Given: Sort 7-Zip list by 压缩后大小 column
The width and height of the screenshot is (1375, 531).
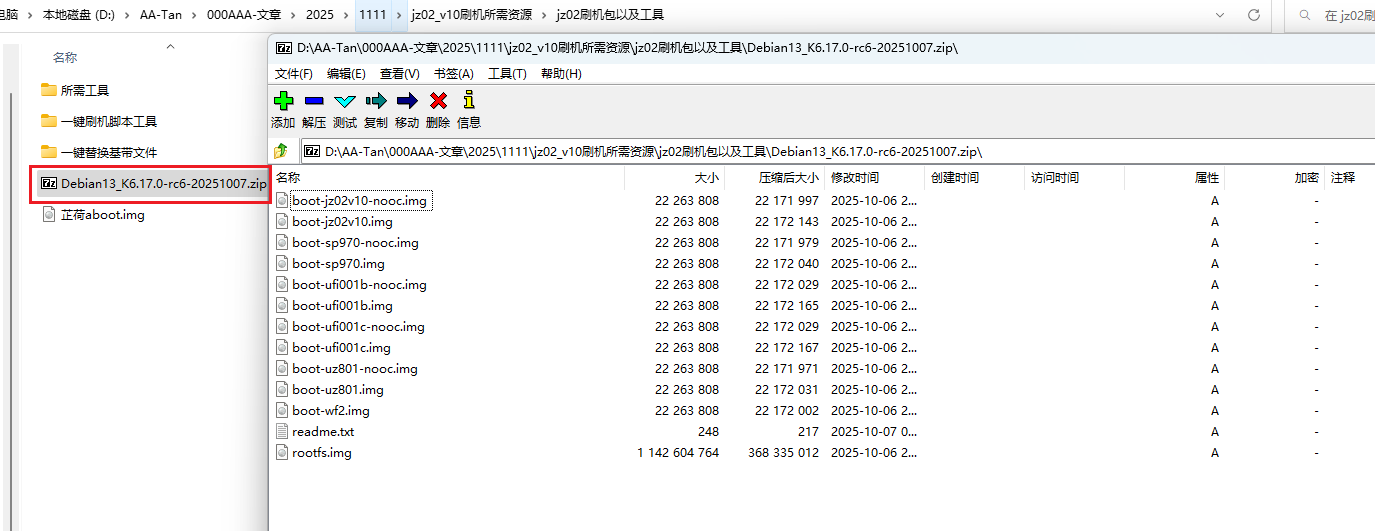Looking at the screenshot, I should (775, 178).
